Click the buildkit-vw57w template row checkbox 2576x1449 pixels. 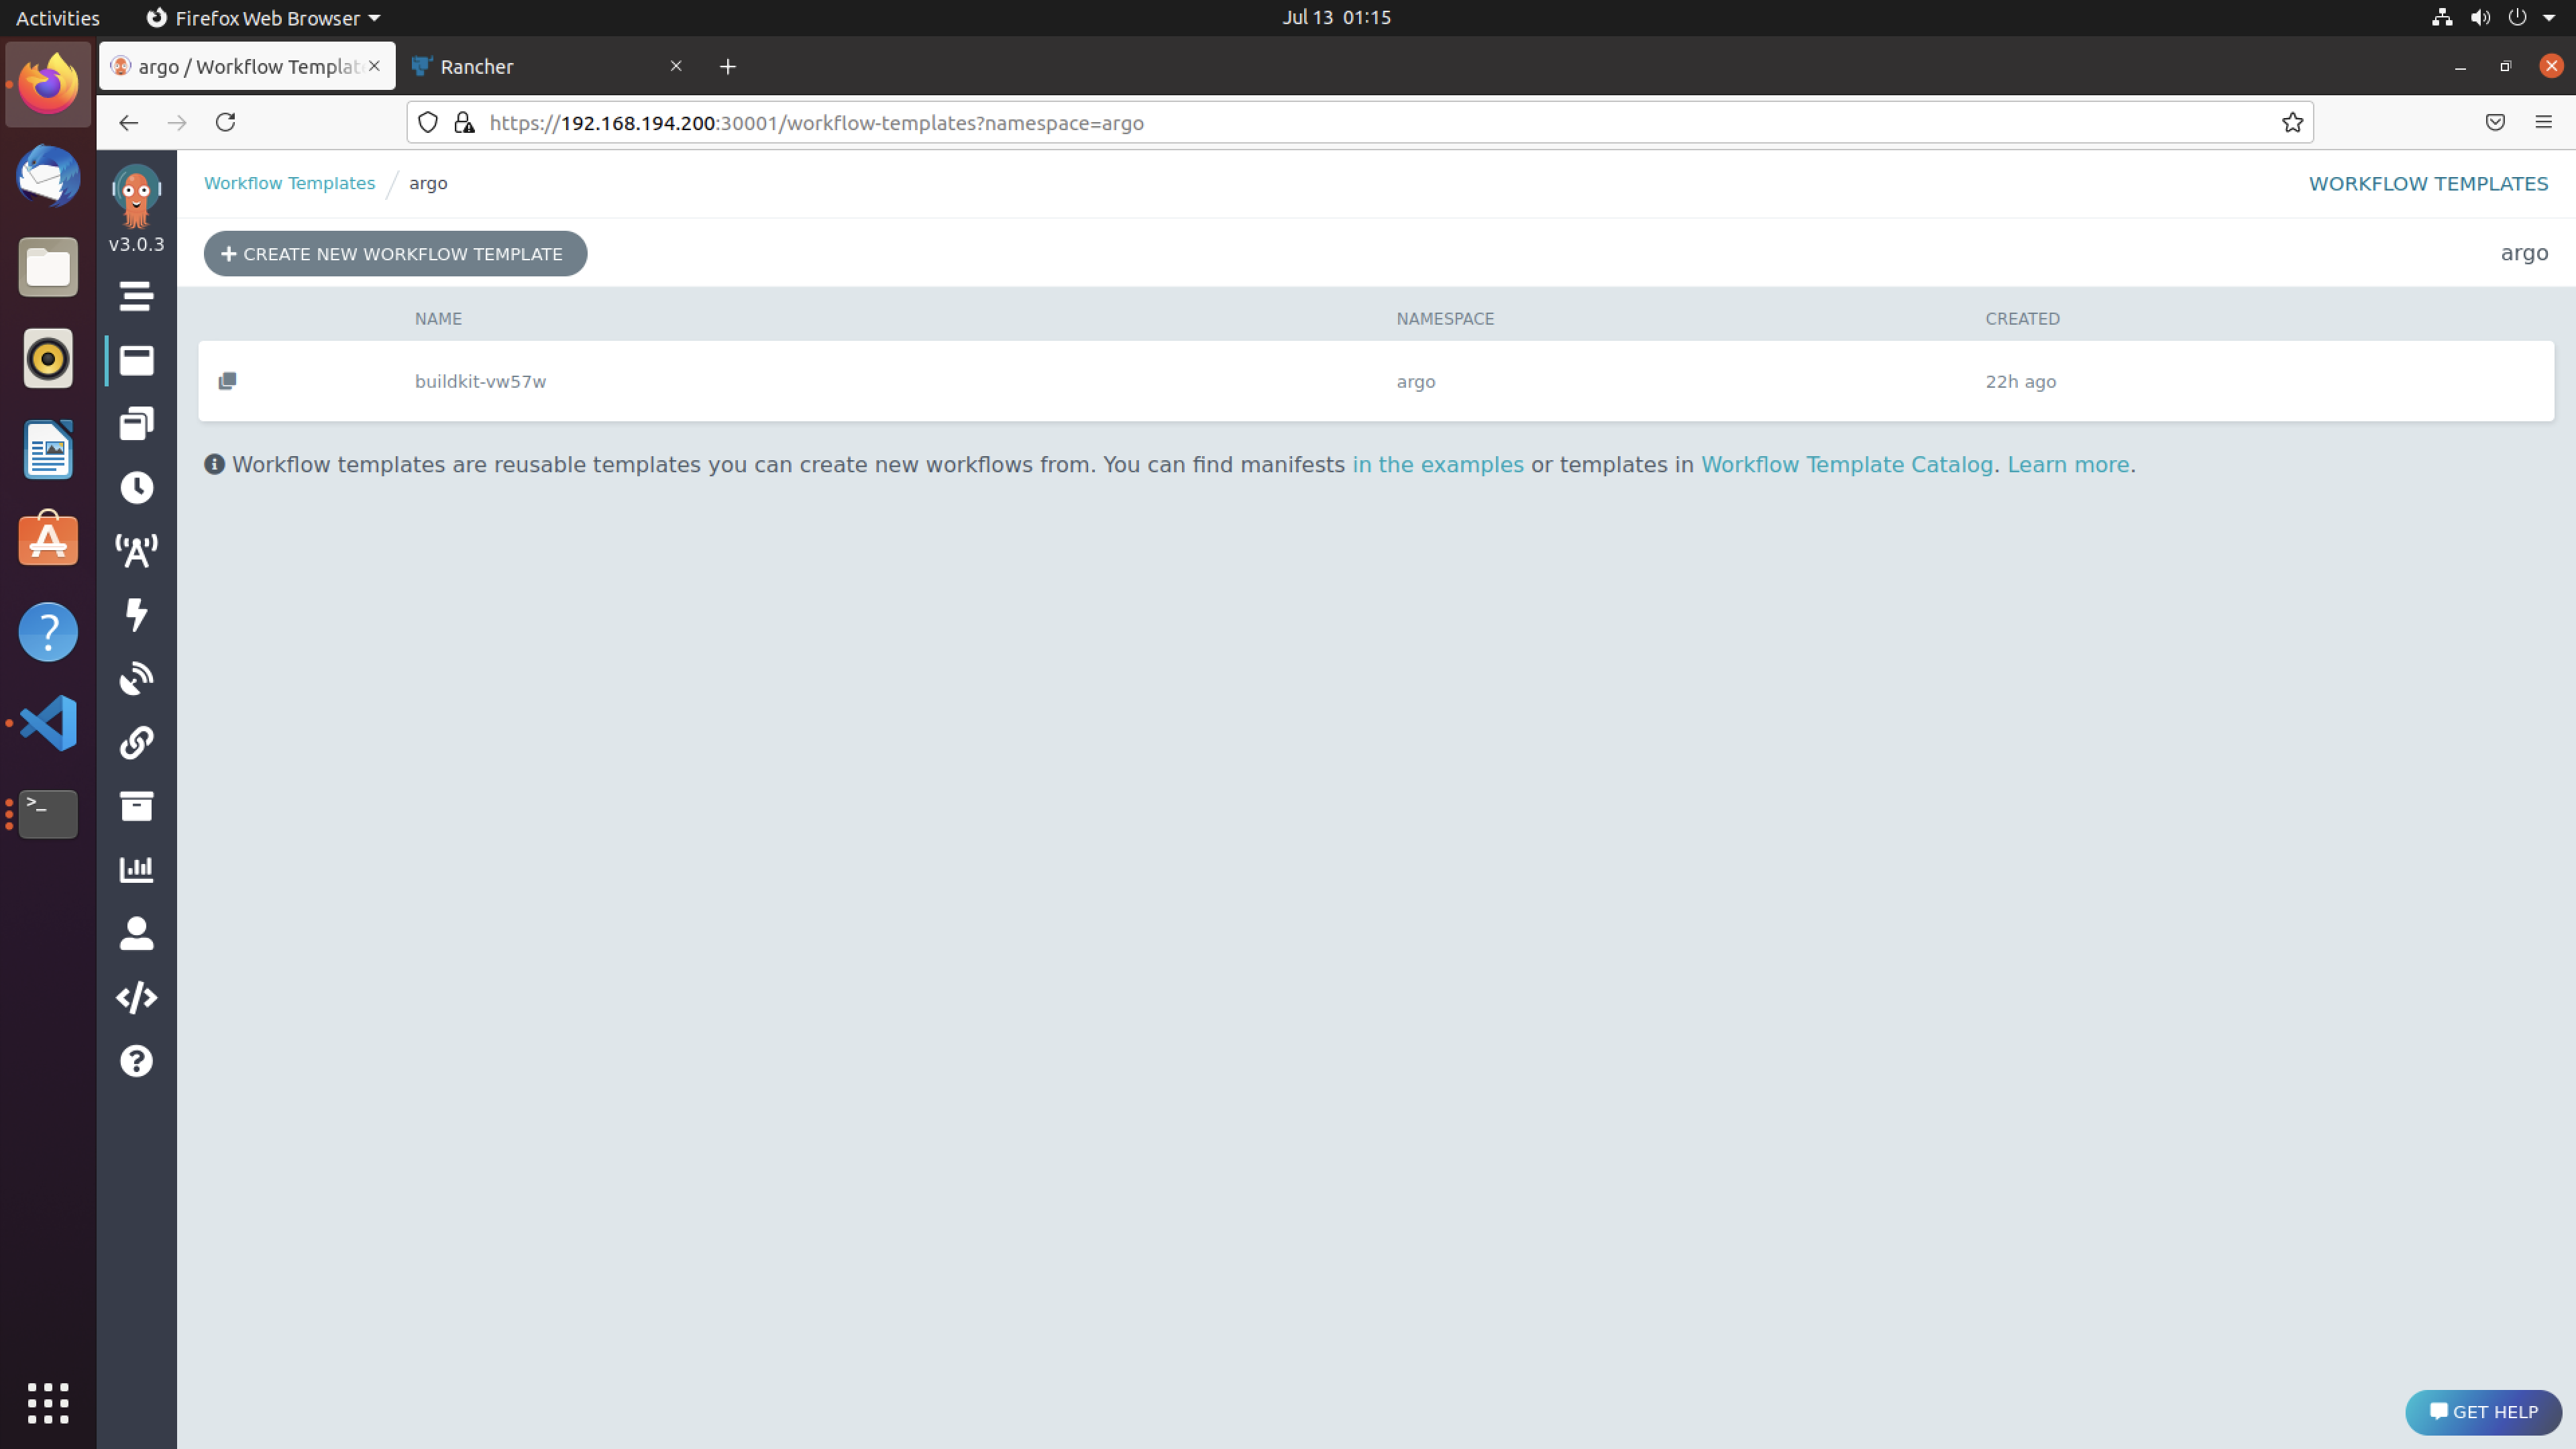pos(227,380)
